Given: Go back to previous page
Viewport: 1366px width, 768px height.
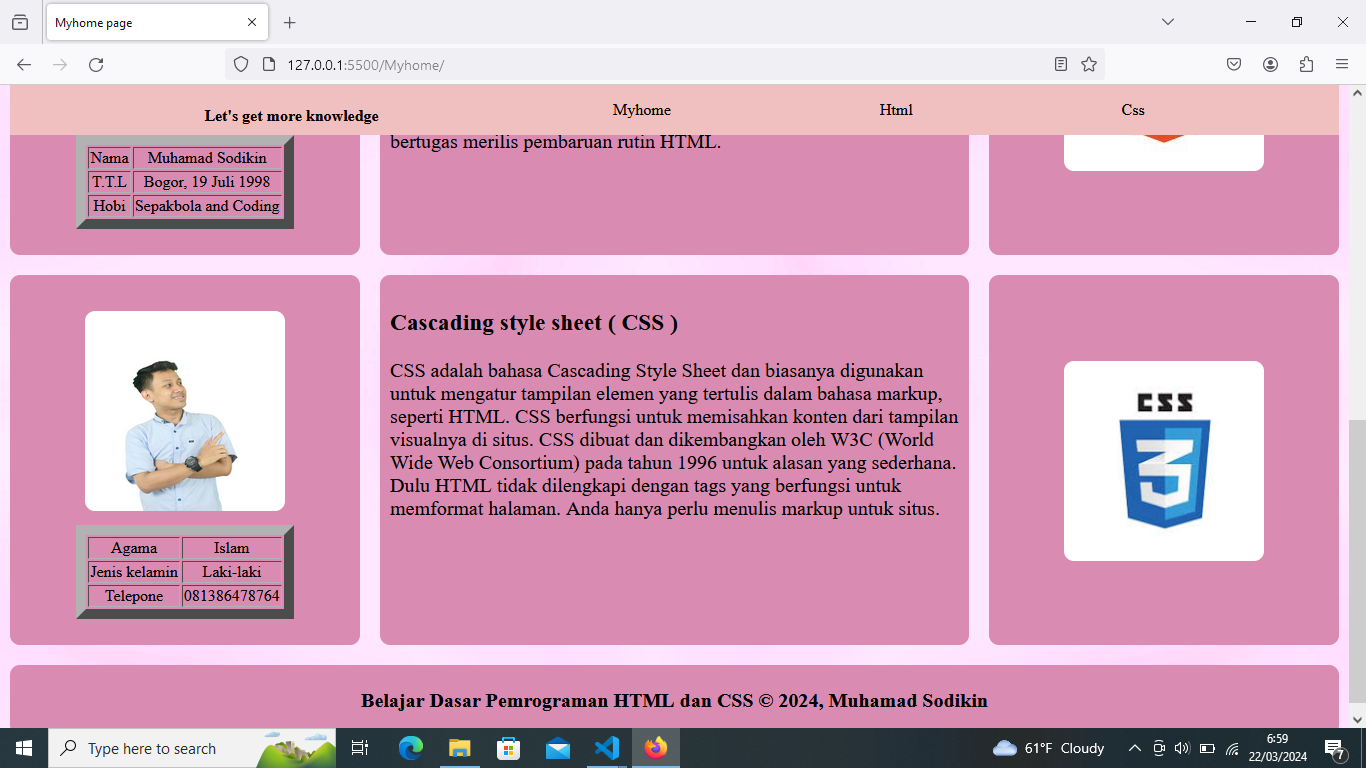Looking at the screenshot, I should point(24,65).
